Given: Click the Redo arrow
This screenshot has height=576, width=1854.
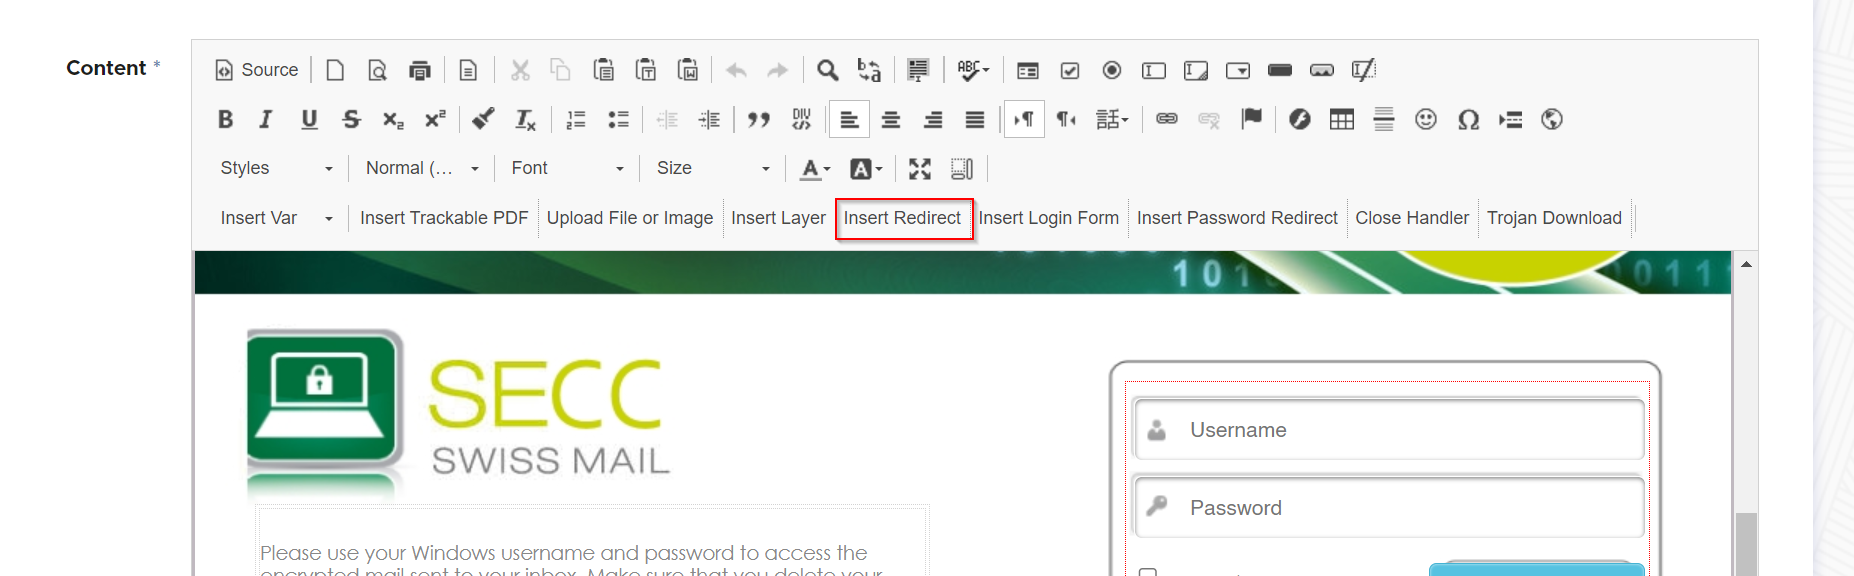Looking at the screenshot, I should pos(778,70).
